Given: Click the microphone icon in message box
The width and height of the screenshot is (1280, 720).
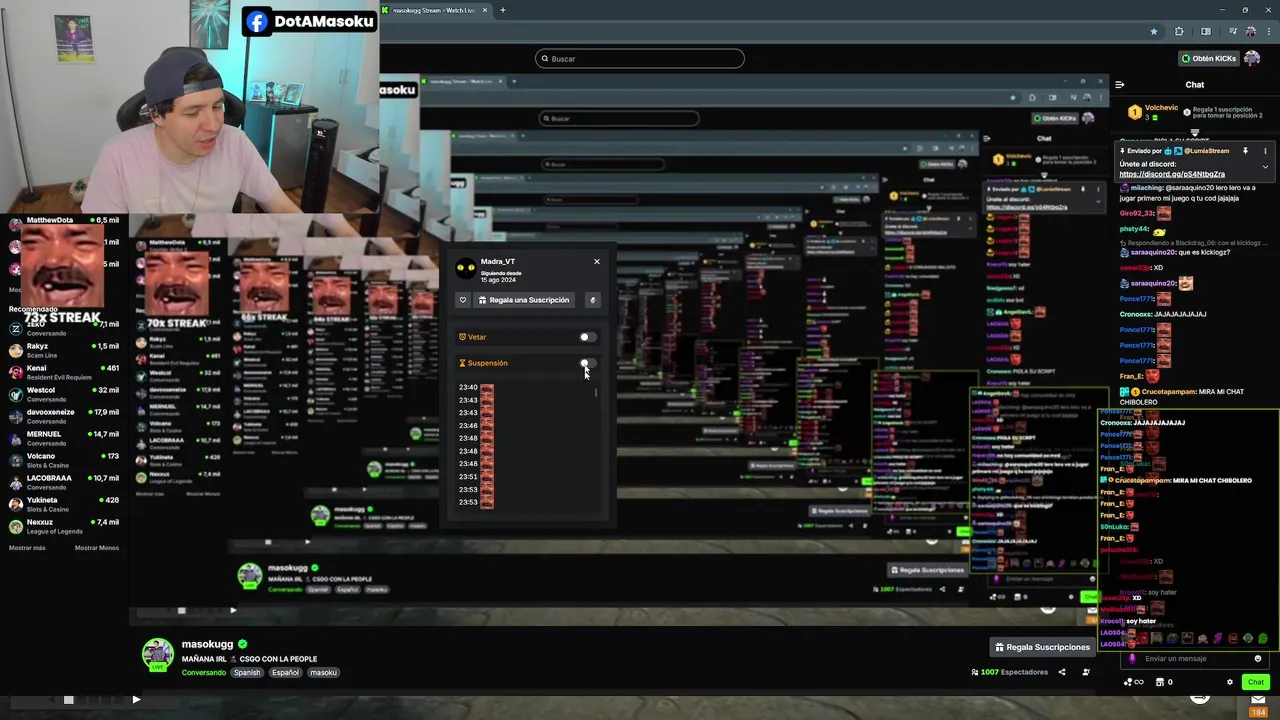Looking at the screenshot, I should 1133,659.
